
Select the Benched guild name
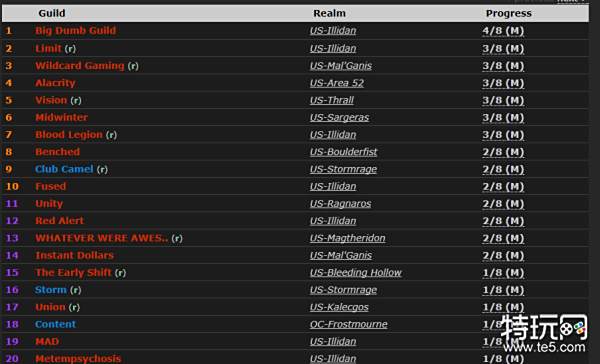(57, 152)
